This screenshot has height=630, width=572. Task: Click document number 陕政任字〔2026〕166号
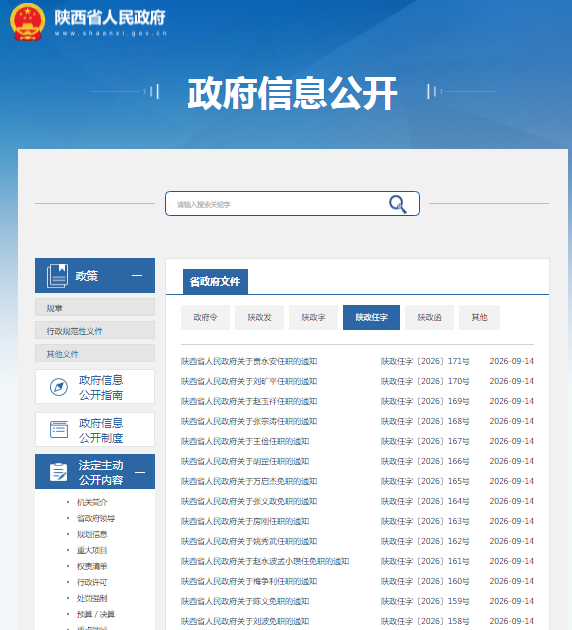[x=425, y=461]
